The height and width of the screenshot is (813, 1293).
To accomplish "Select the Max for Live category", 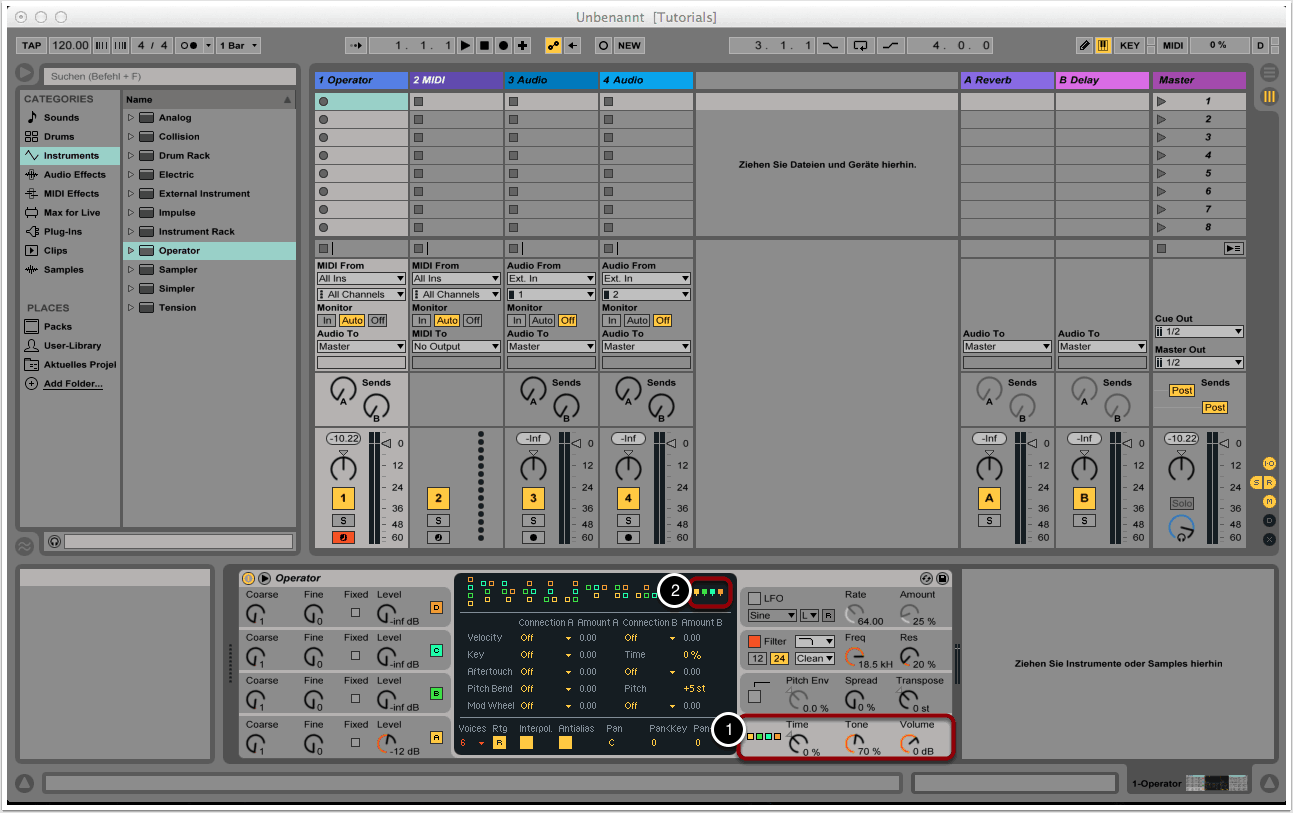I will pos(69,213).
